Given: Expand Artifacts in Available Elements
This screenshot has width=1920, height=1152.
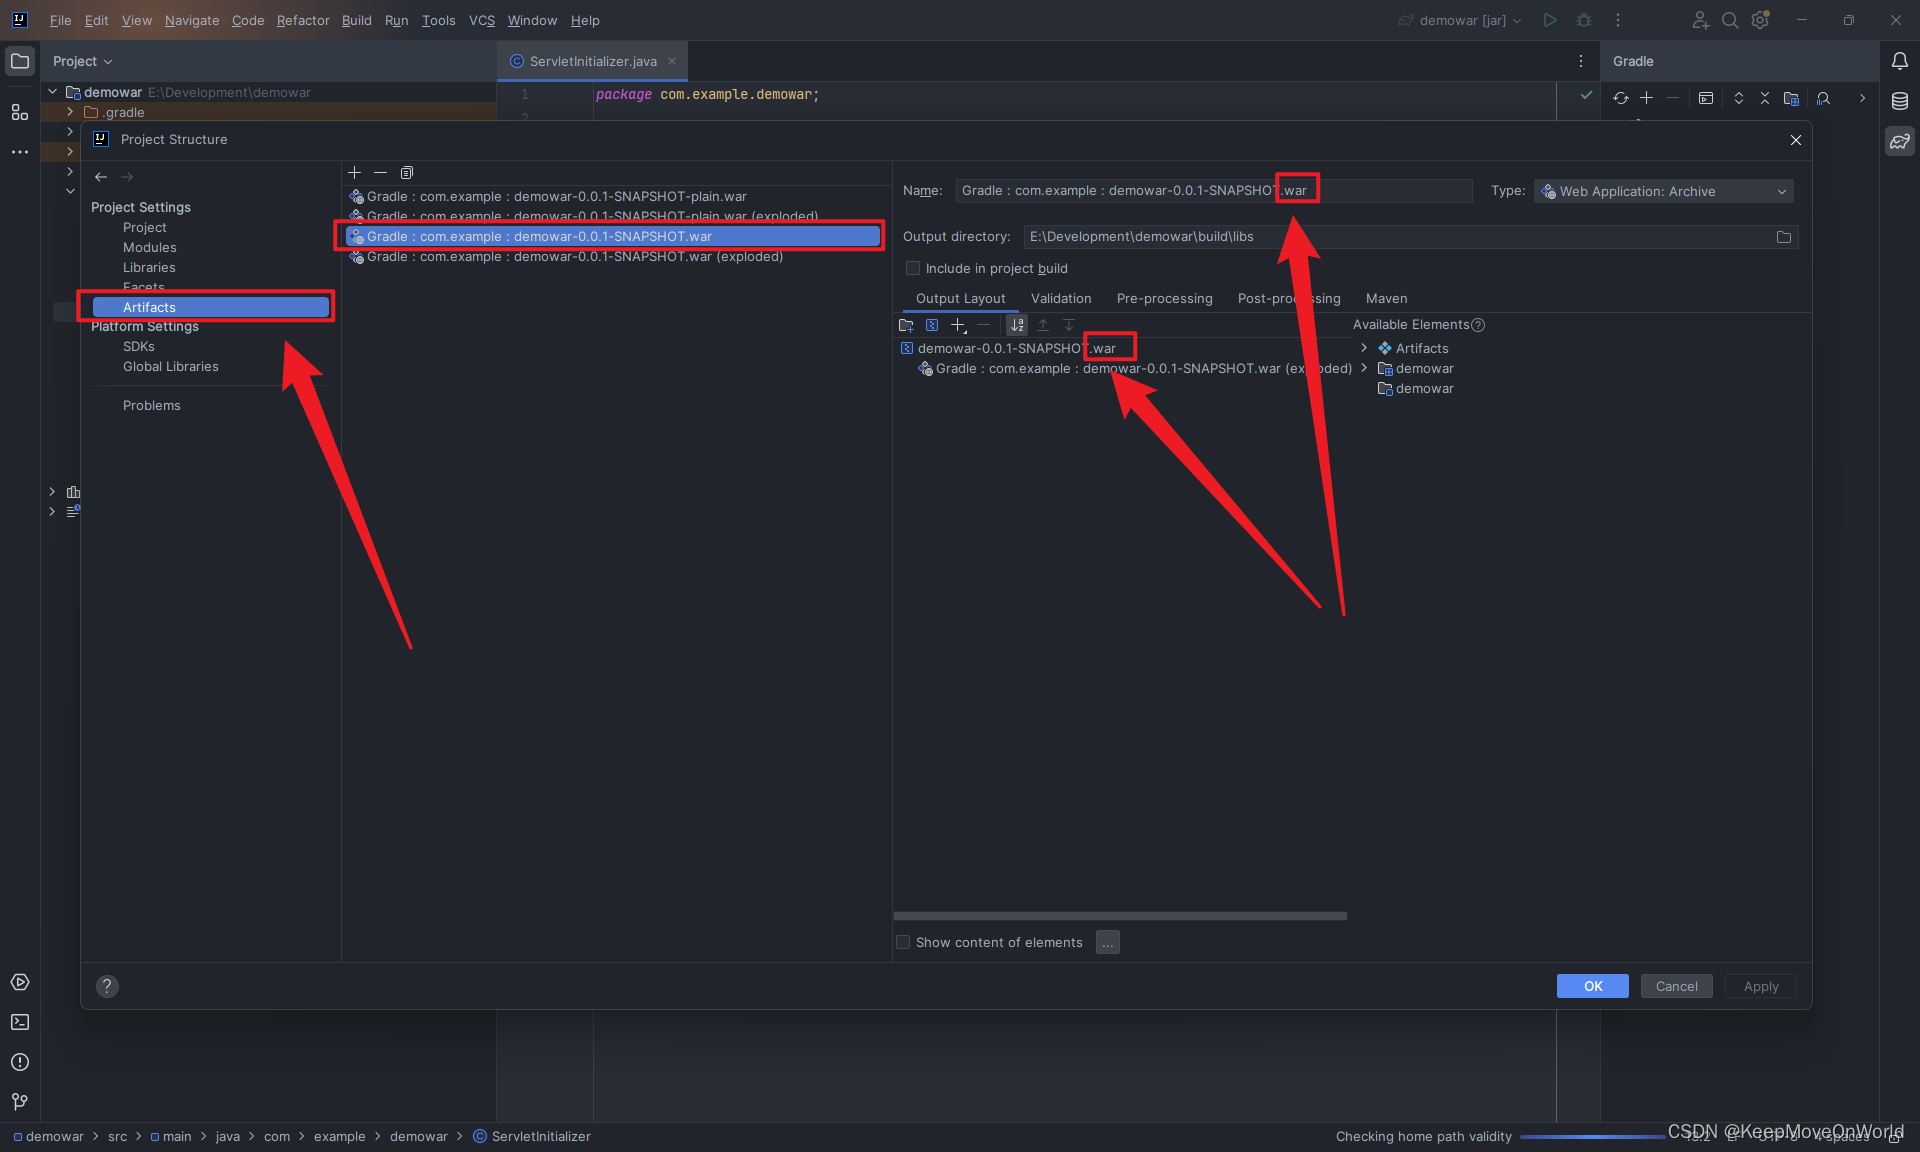Looking at the screenshot, I should coord(1364,348).
